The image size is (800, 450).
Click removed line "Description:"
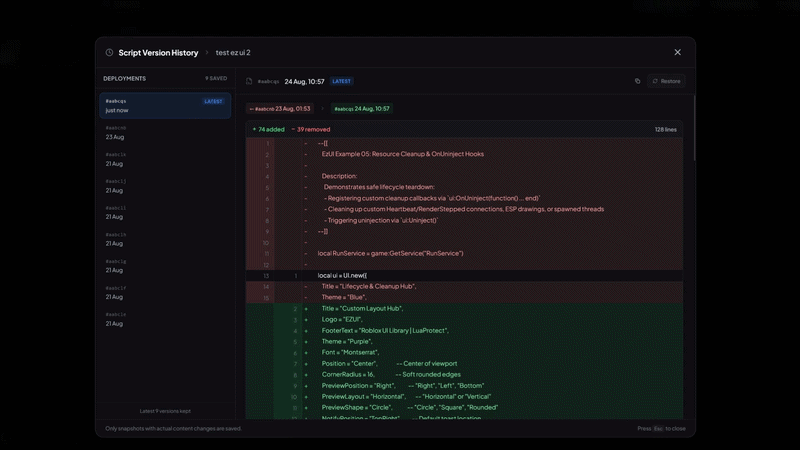[x=464, y=176]
